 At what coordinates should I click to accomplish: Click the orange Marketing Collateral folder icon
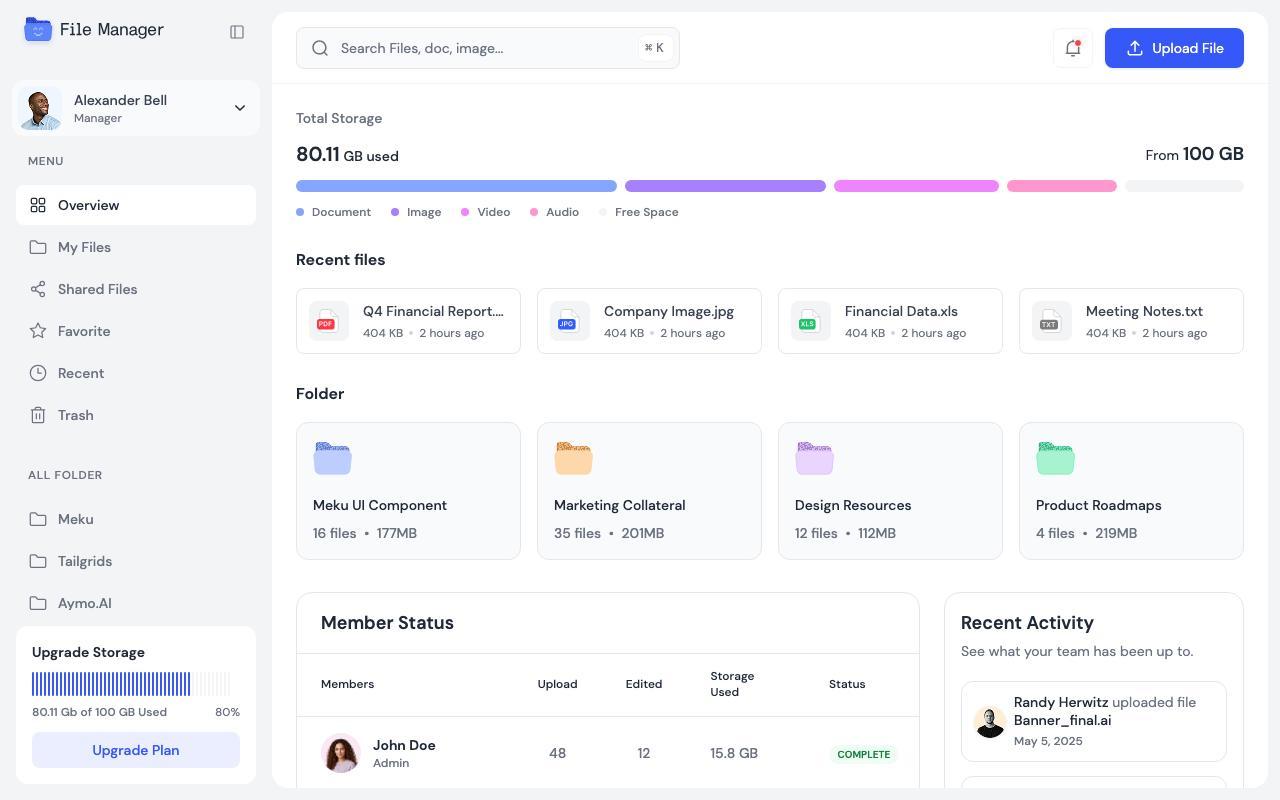click(574, 458)
